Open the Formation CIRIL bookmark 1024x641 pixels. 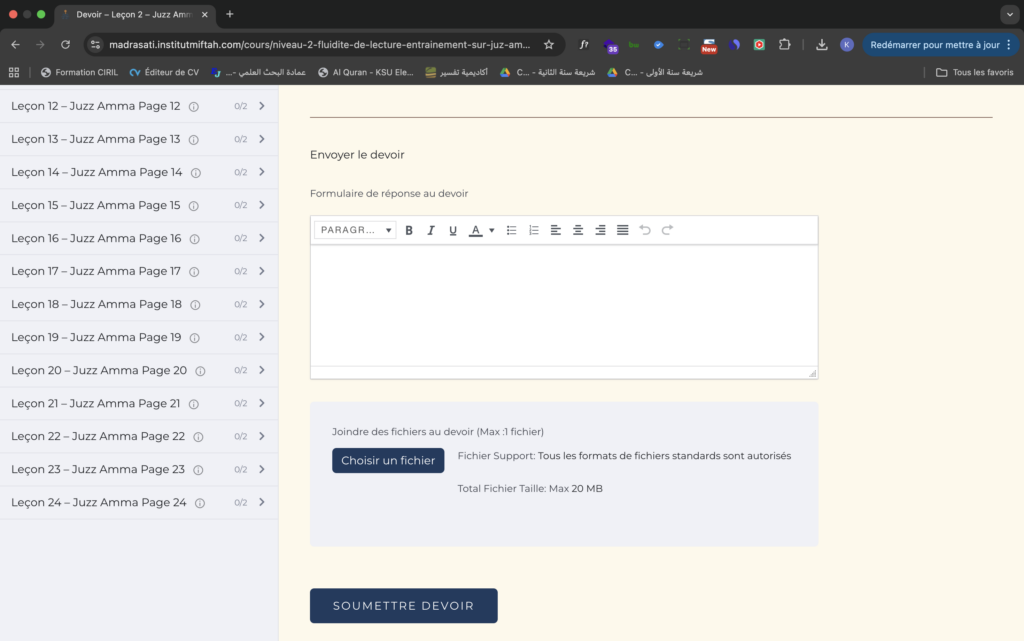point(79,72)
